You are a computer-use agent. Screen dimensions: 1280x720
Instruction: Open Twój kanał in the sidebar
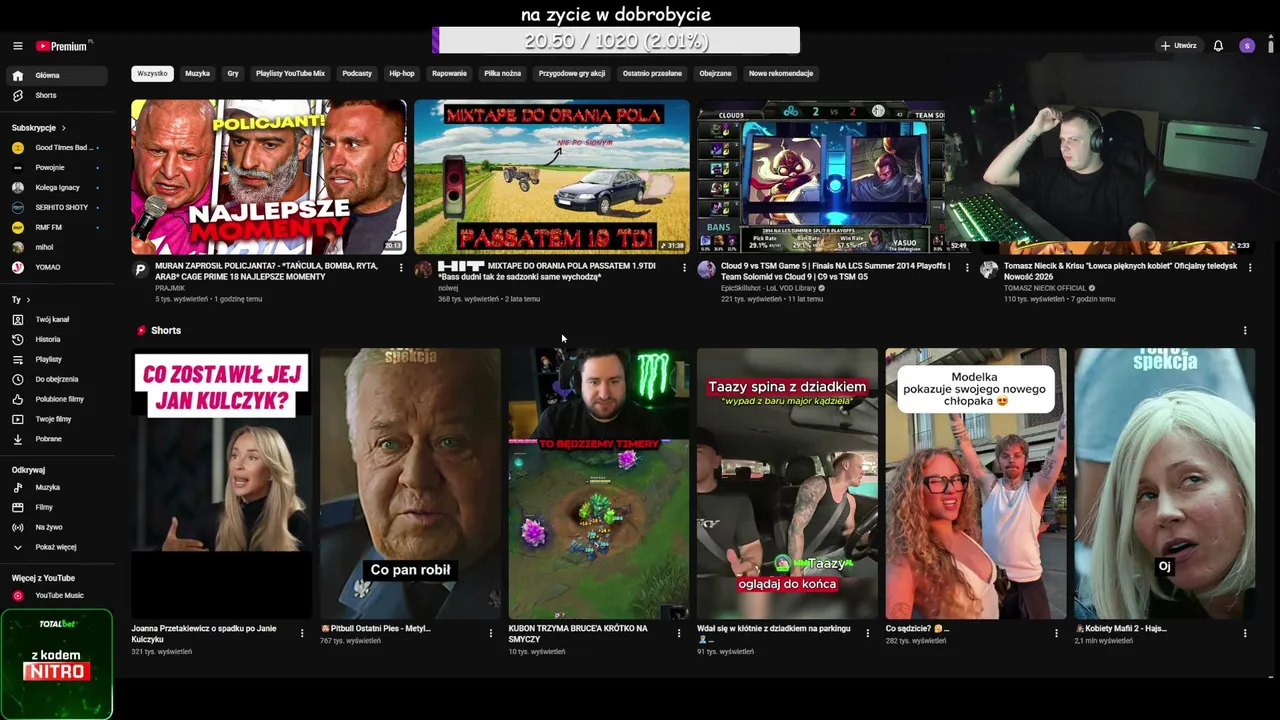click(x=56, y=319)
